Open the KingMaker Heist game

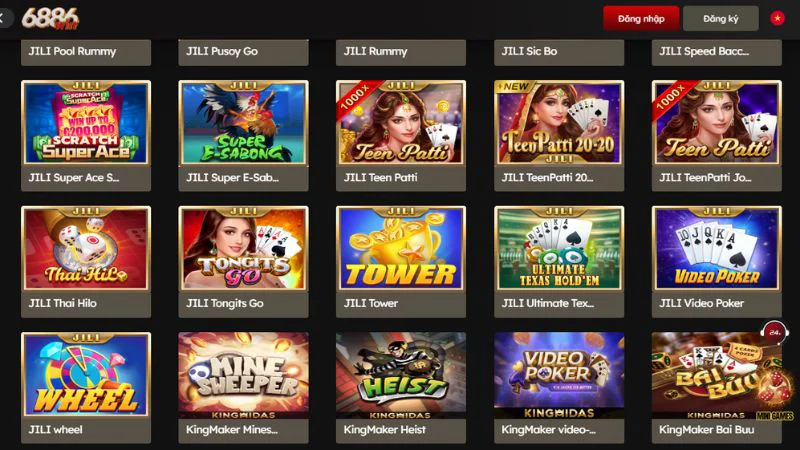(401, 375)
